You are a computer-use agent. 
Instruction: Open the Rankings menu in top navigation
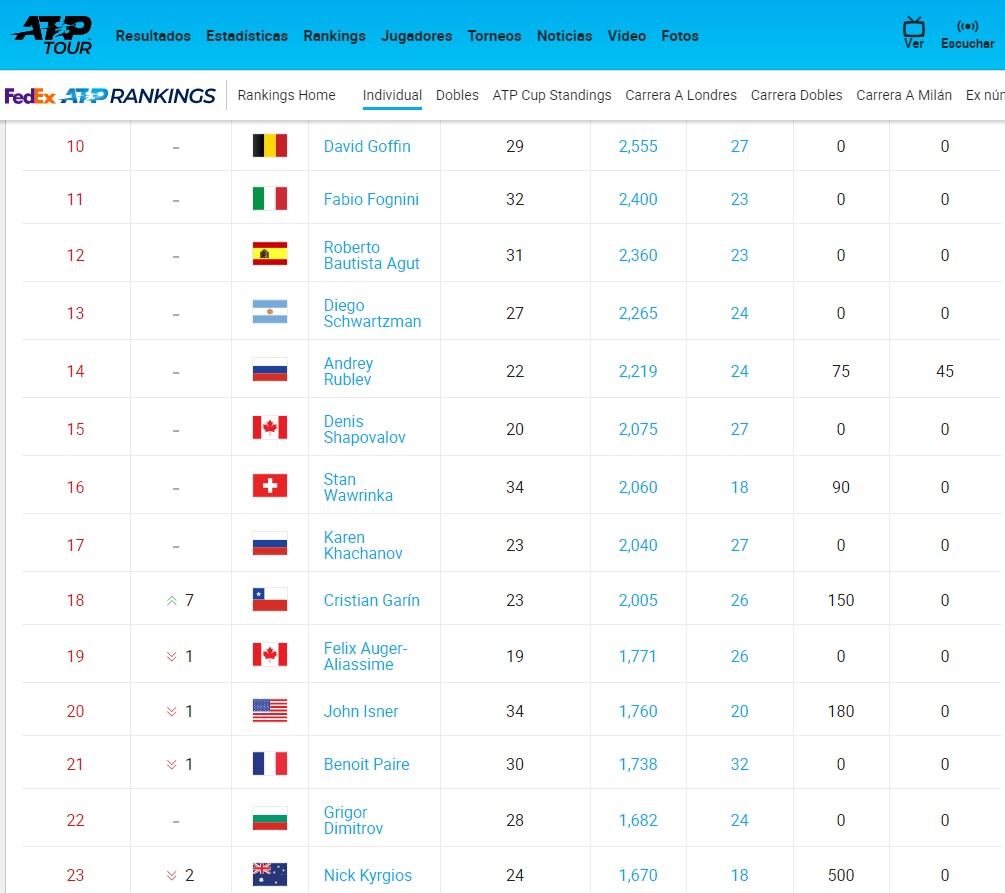(335, 36)
